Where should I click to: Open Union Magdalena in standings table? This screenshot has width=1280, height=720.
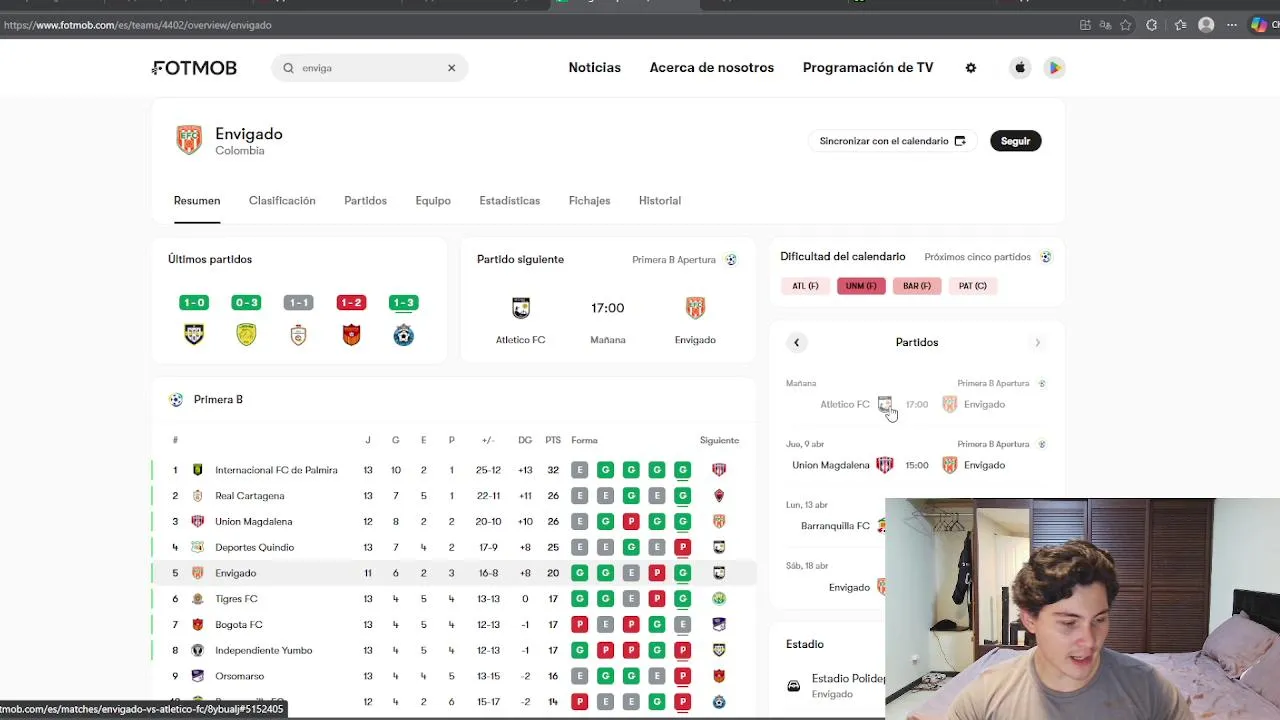[454, 522]
